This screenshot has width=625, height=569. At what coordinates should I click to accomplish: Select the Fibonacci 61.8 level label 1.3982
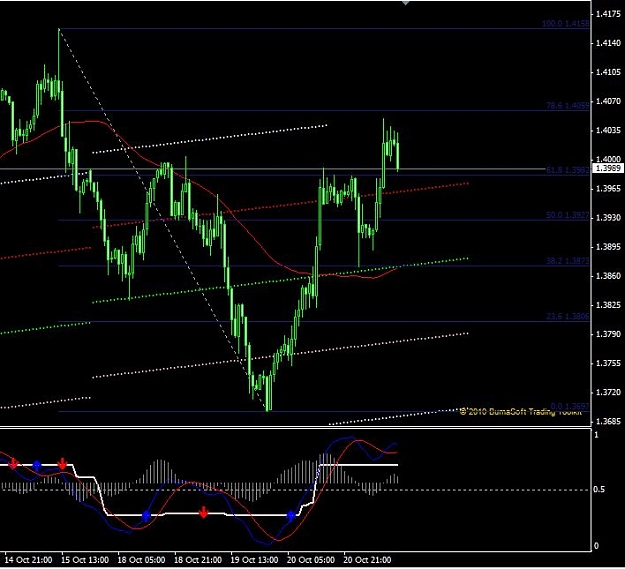[x=567, y=170]
